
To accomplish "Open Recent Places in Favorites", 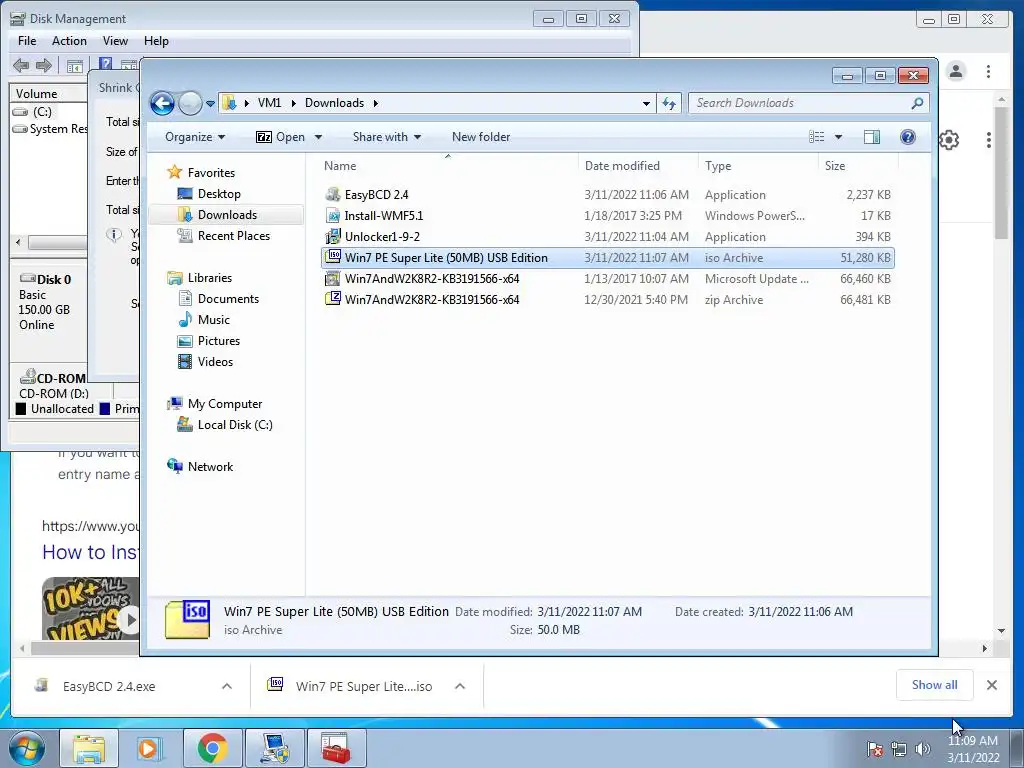I will [234, 236].
